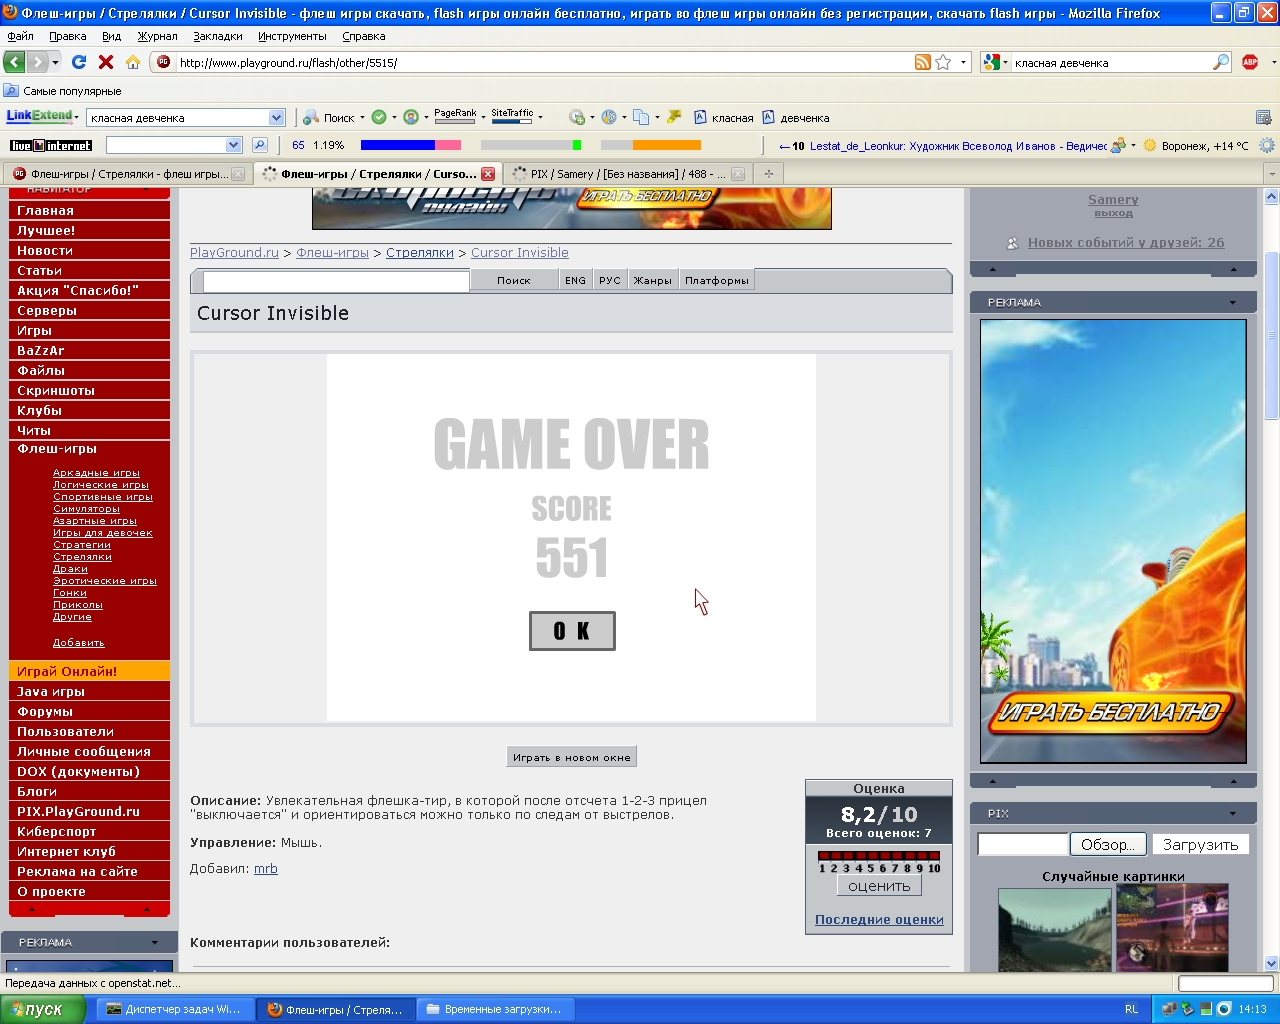The height and width of the screenshot is (1024, 1280).
Task: Open the list all tabs dropdown
Action: tap(1271, 174)
